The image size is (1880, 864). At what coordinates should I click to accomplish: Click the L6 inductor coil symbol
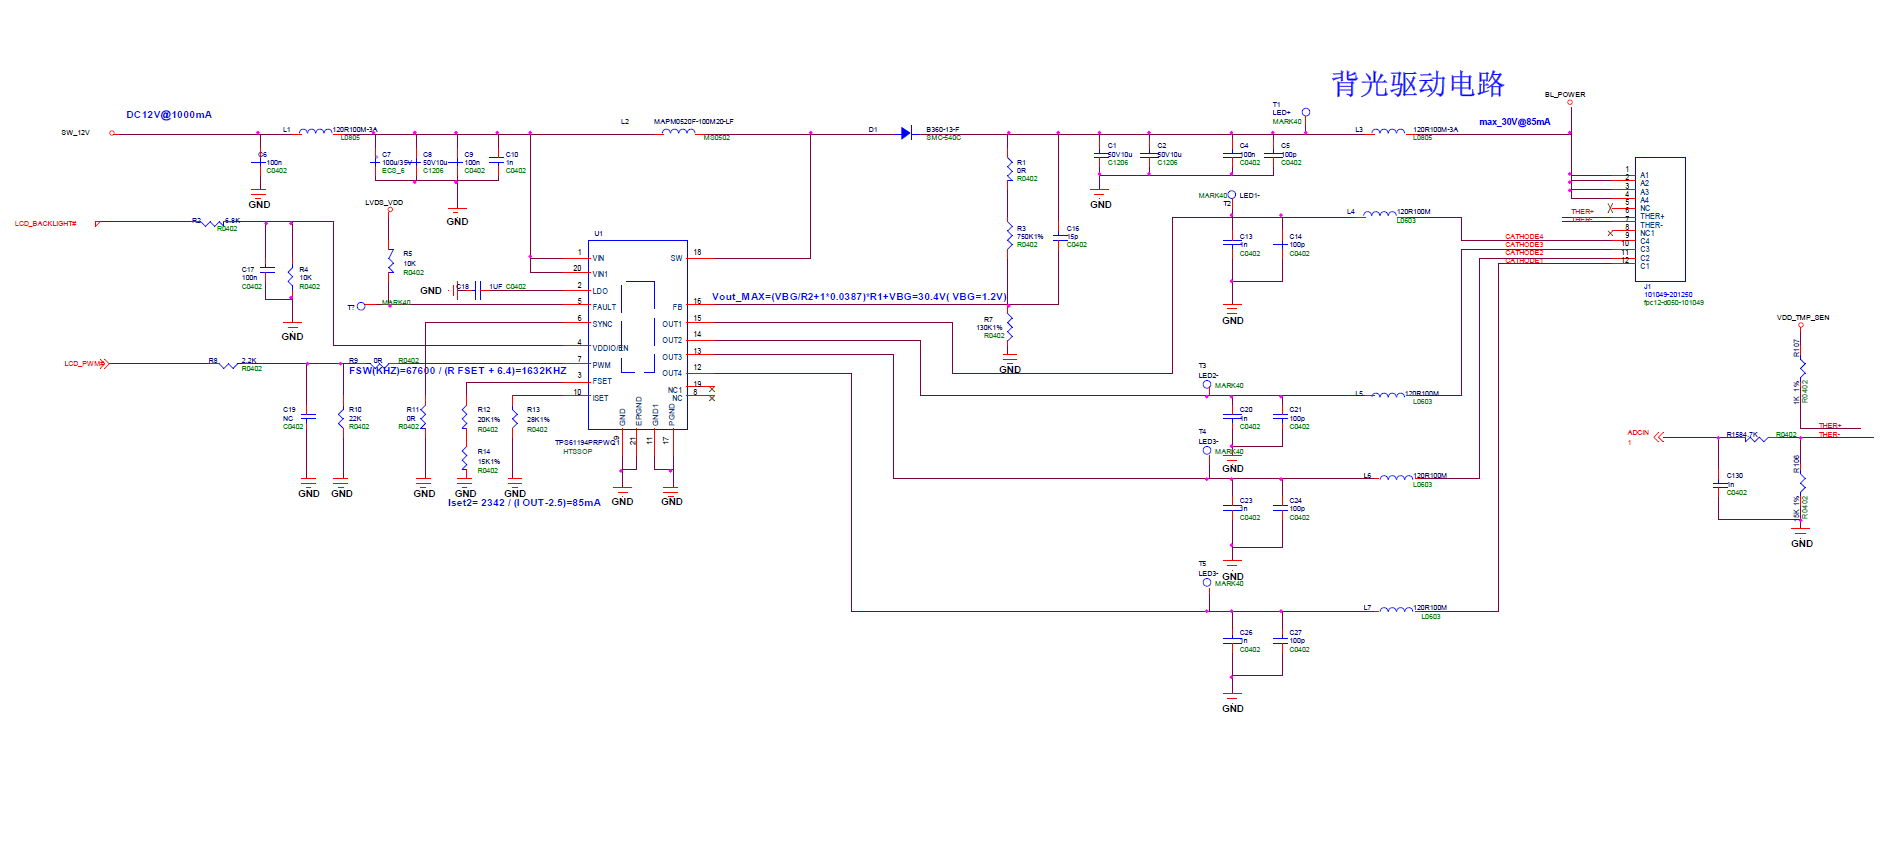1396,478
